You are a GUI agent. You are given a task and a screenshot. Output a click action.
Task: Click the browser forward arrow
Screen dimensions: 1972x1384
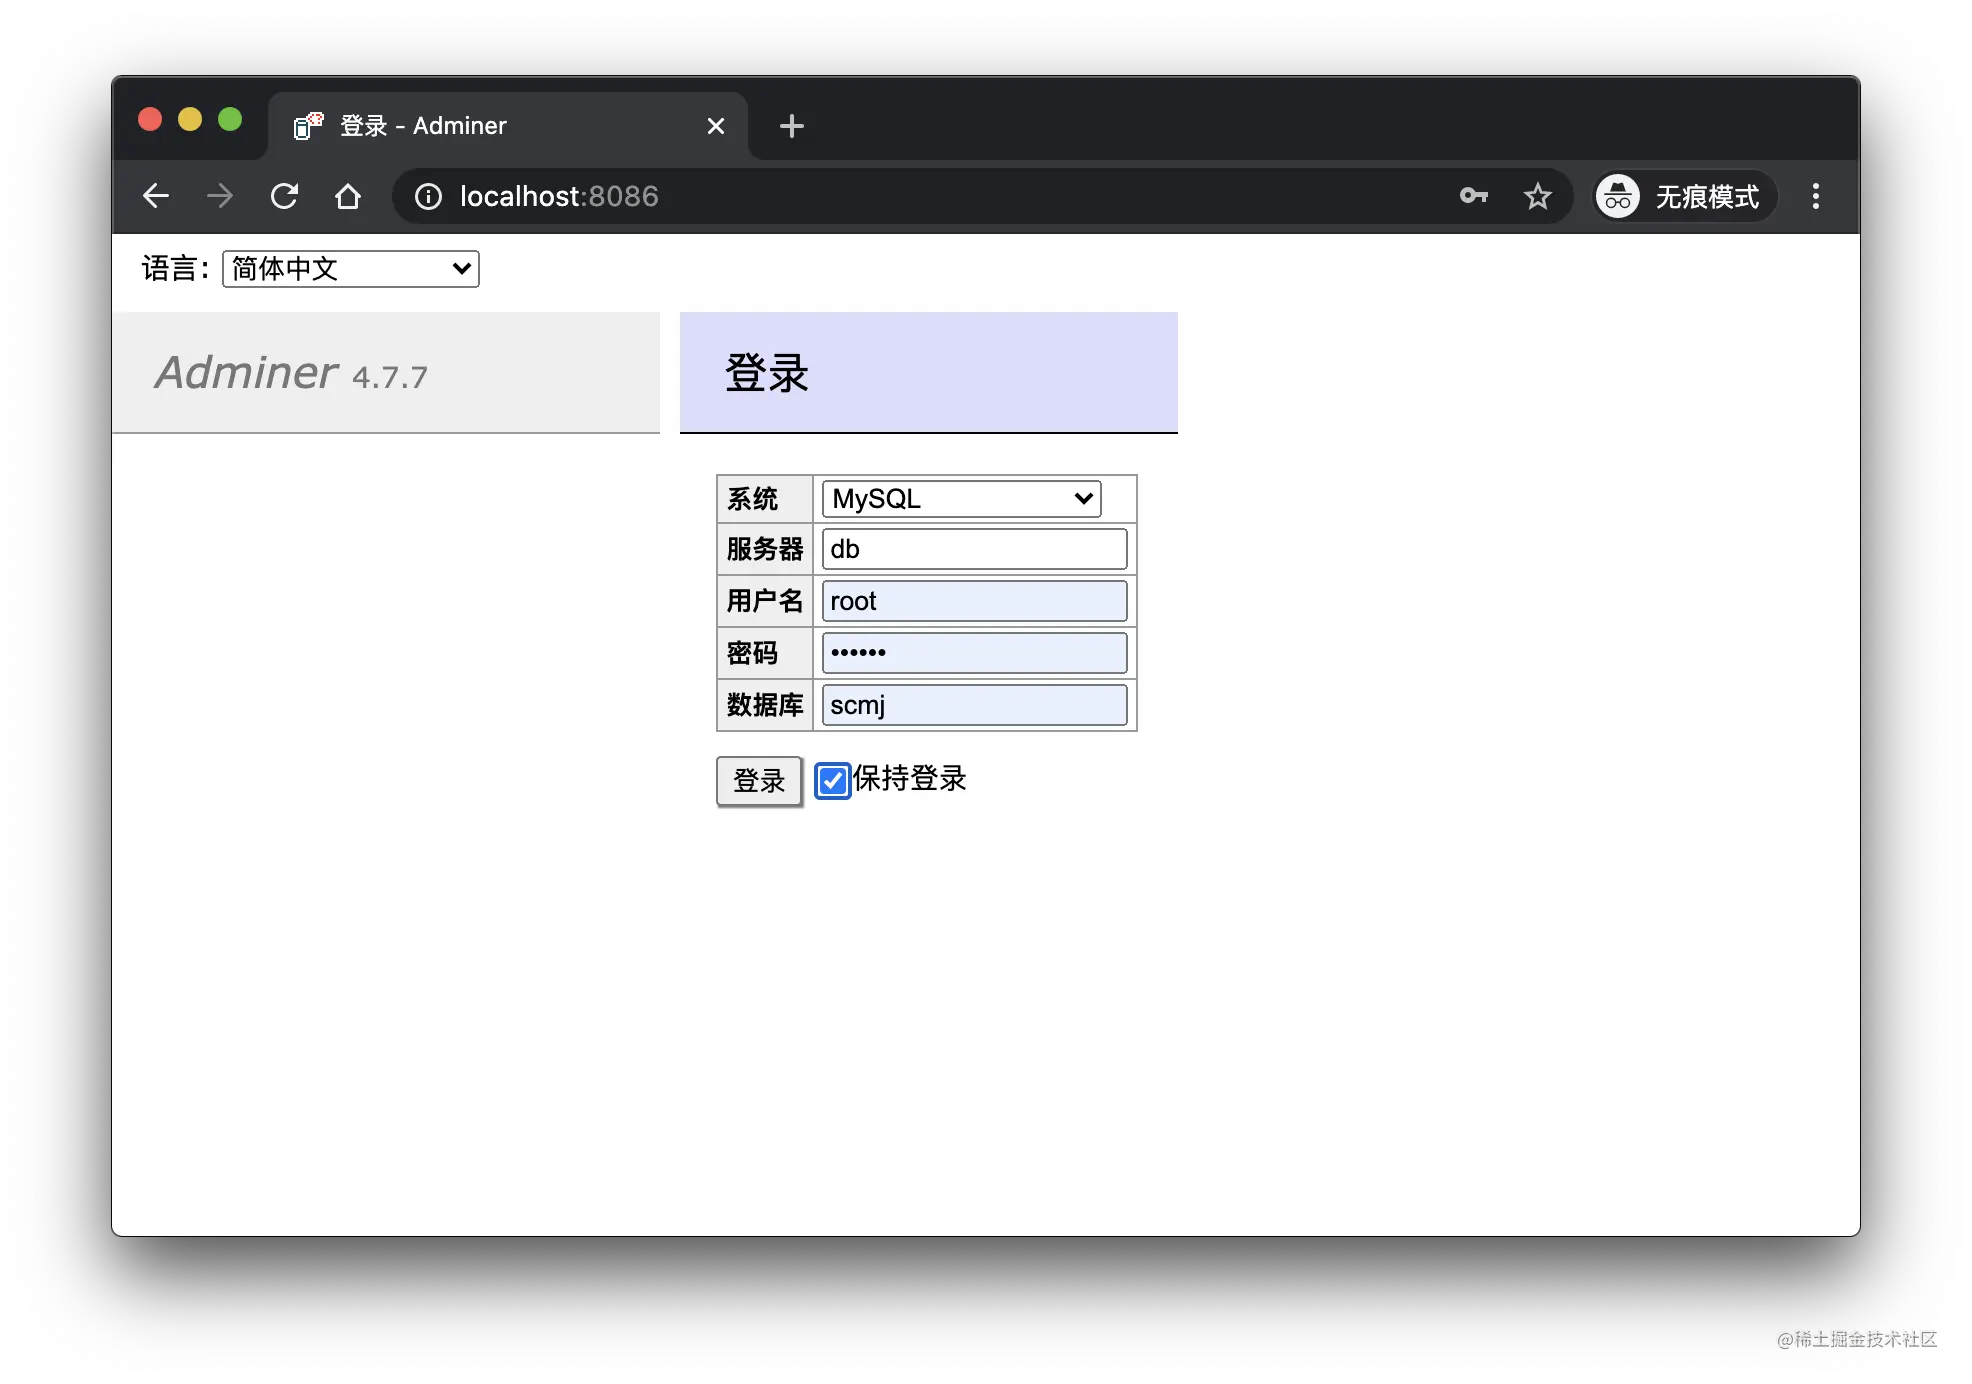[220, 196]
